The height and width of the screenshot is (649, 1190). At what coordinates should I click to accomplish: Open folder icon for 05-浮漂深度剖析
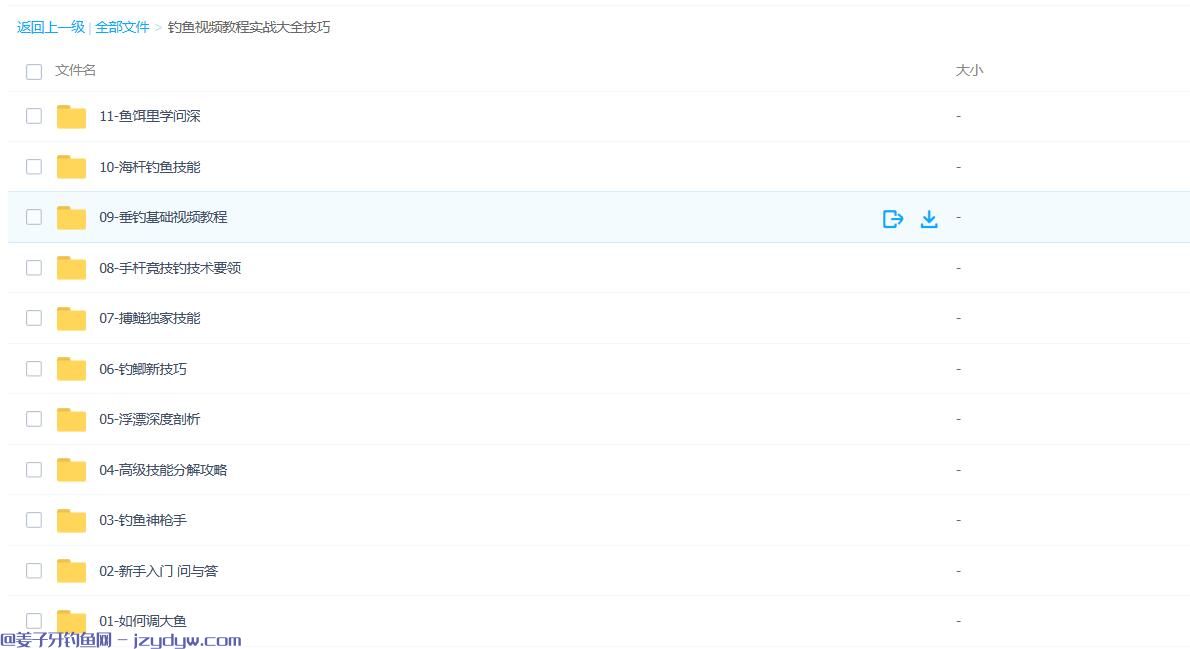click(x=71, y=419)
